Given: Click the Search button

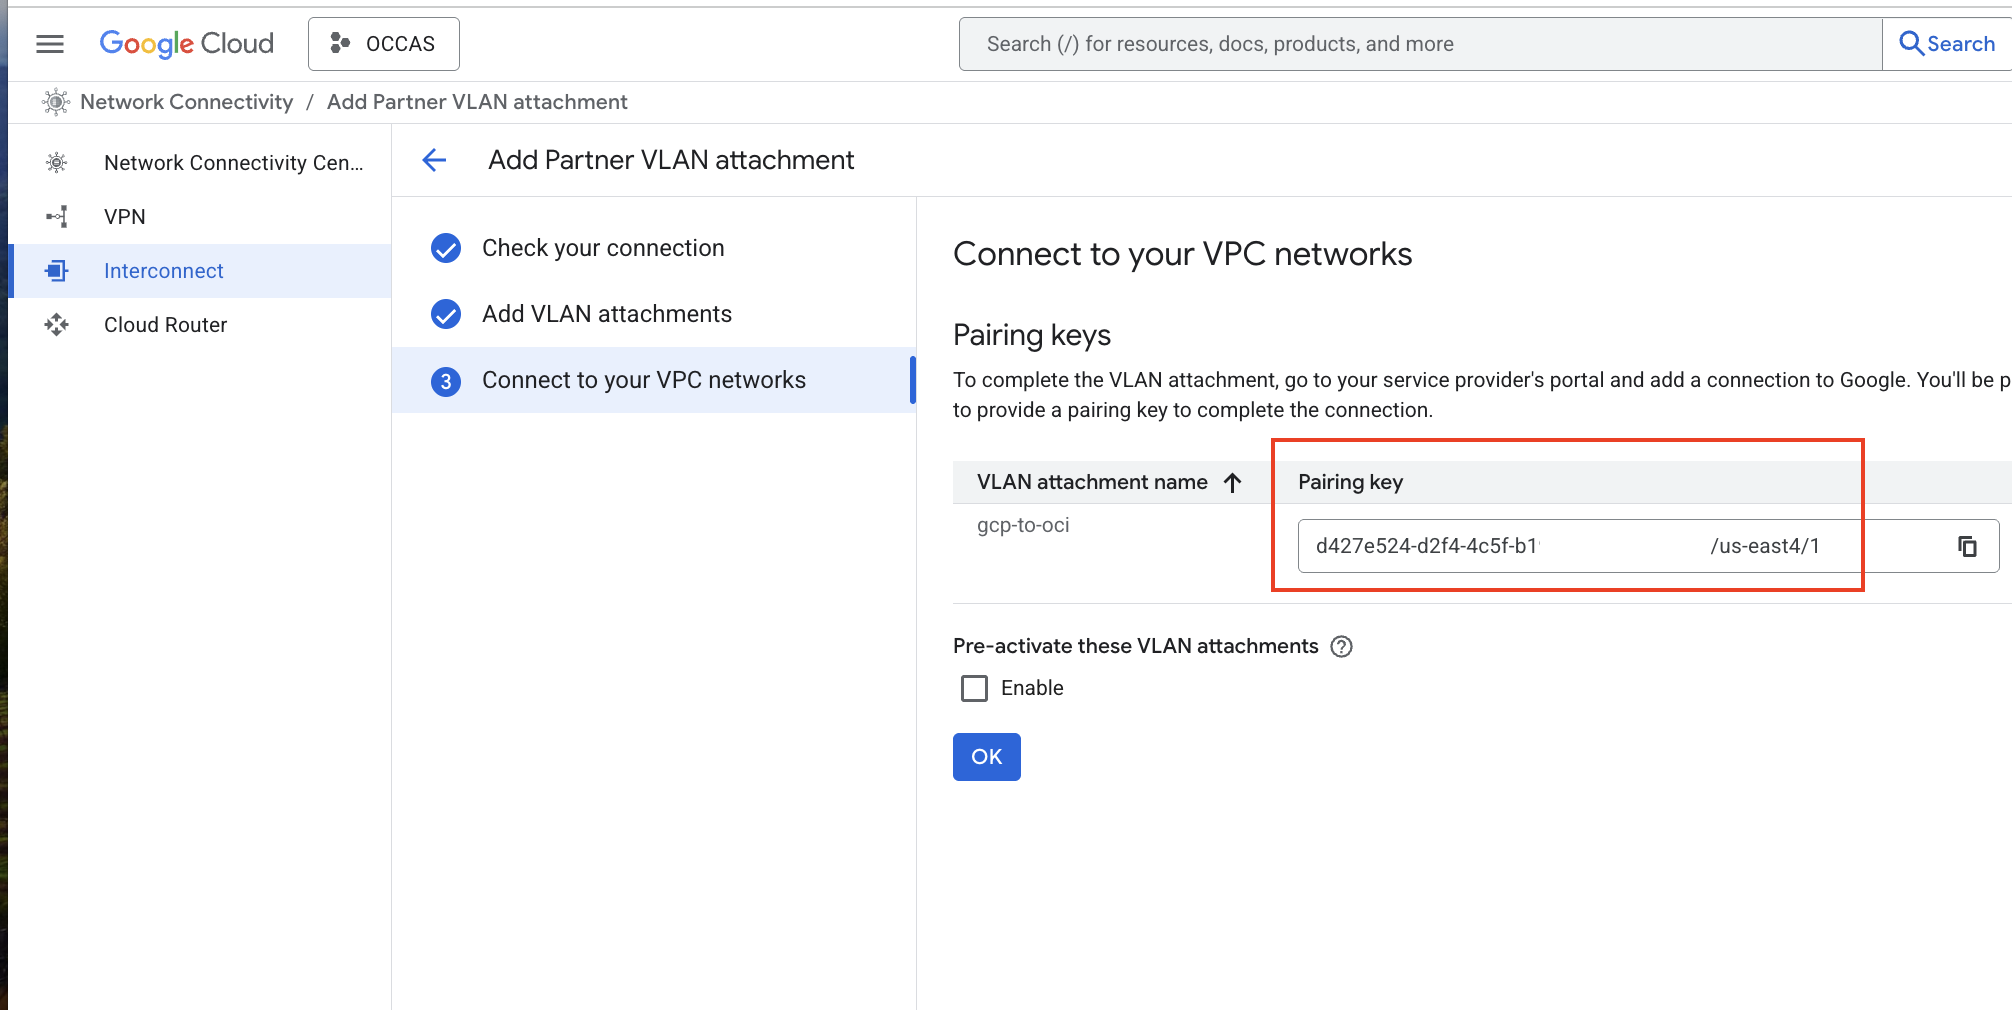Looking at the screenshot, I should click(1946, 44).
